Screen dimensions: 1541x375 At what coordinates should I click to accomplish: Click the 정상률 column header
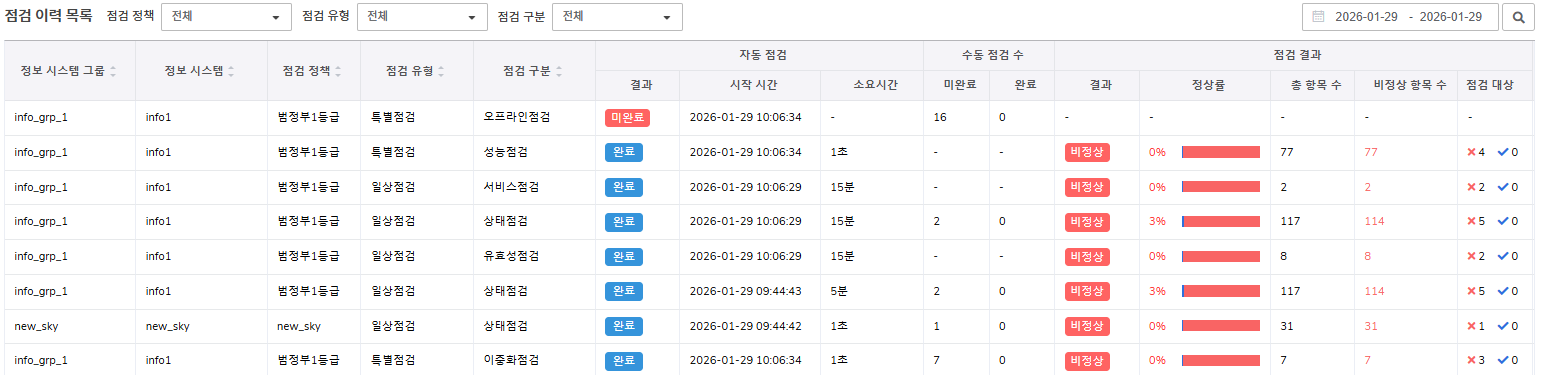pyautogui.click(x=1205, y=85)
